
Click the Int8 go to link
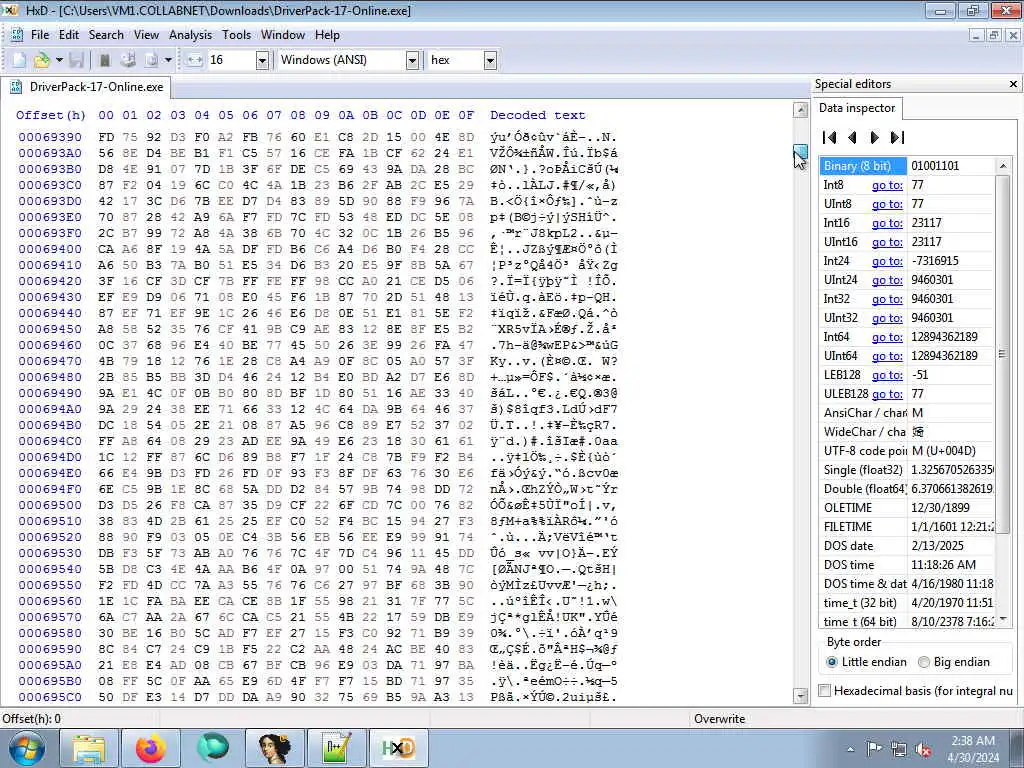tap(887, 185)
